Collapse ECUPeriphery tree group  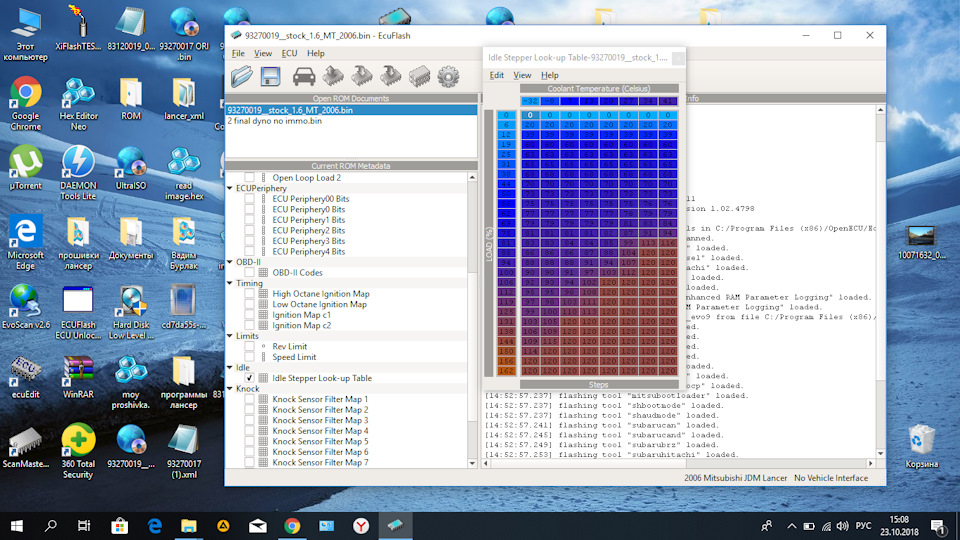(x=230, y=189)
